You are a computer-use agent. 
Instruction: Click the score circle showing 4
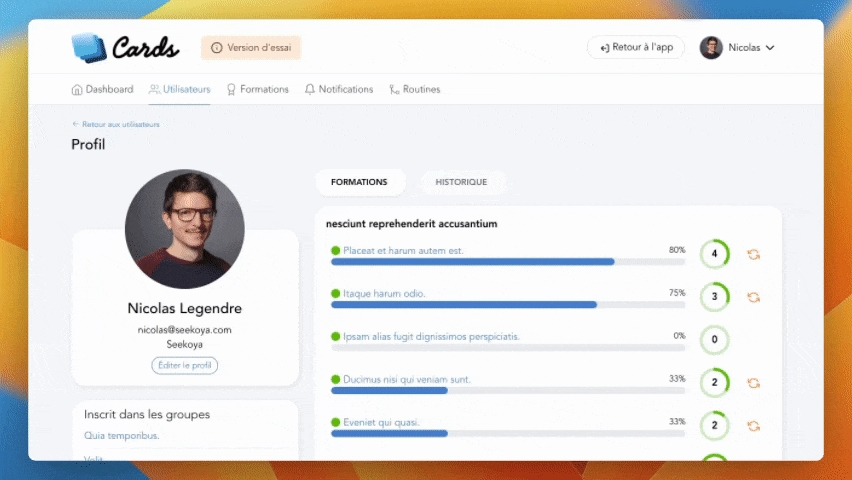714,254
